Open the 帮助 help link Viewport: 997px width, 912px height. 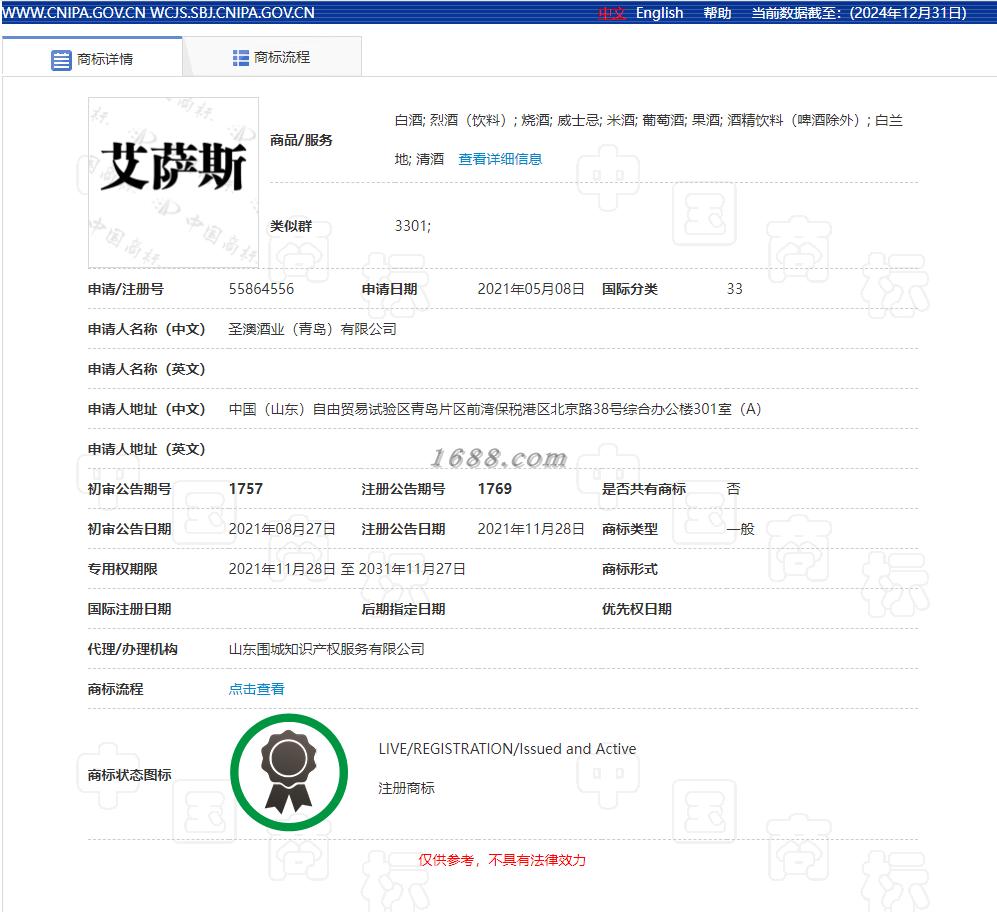[x=717, y=13]
